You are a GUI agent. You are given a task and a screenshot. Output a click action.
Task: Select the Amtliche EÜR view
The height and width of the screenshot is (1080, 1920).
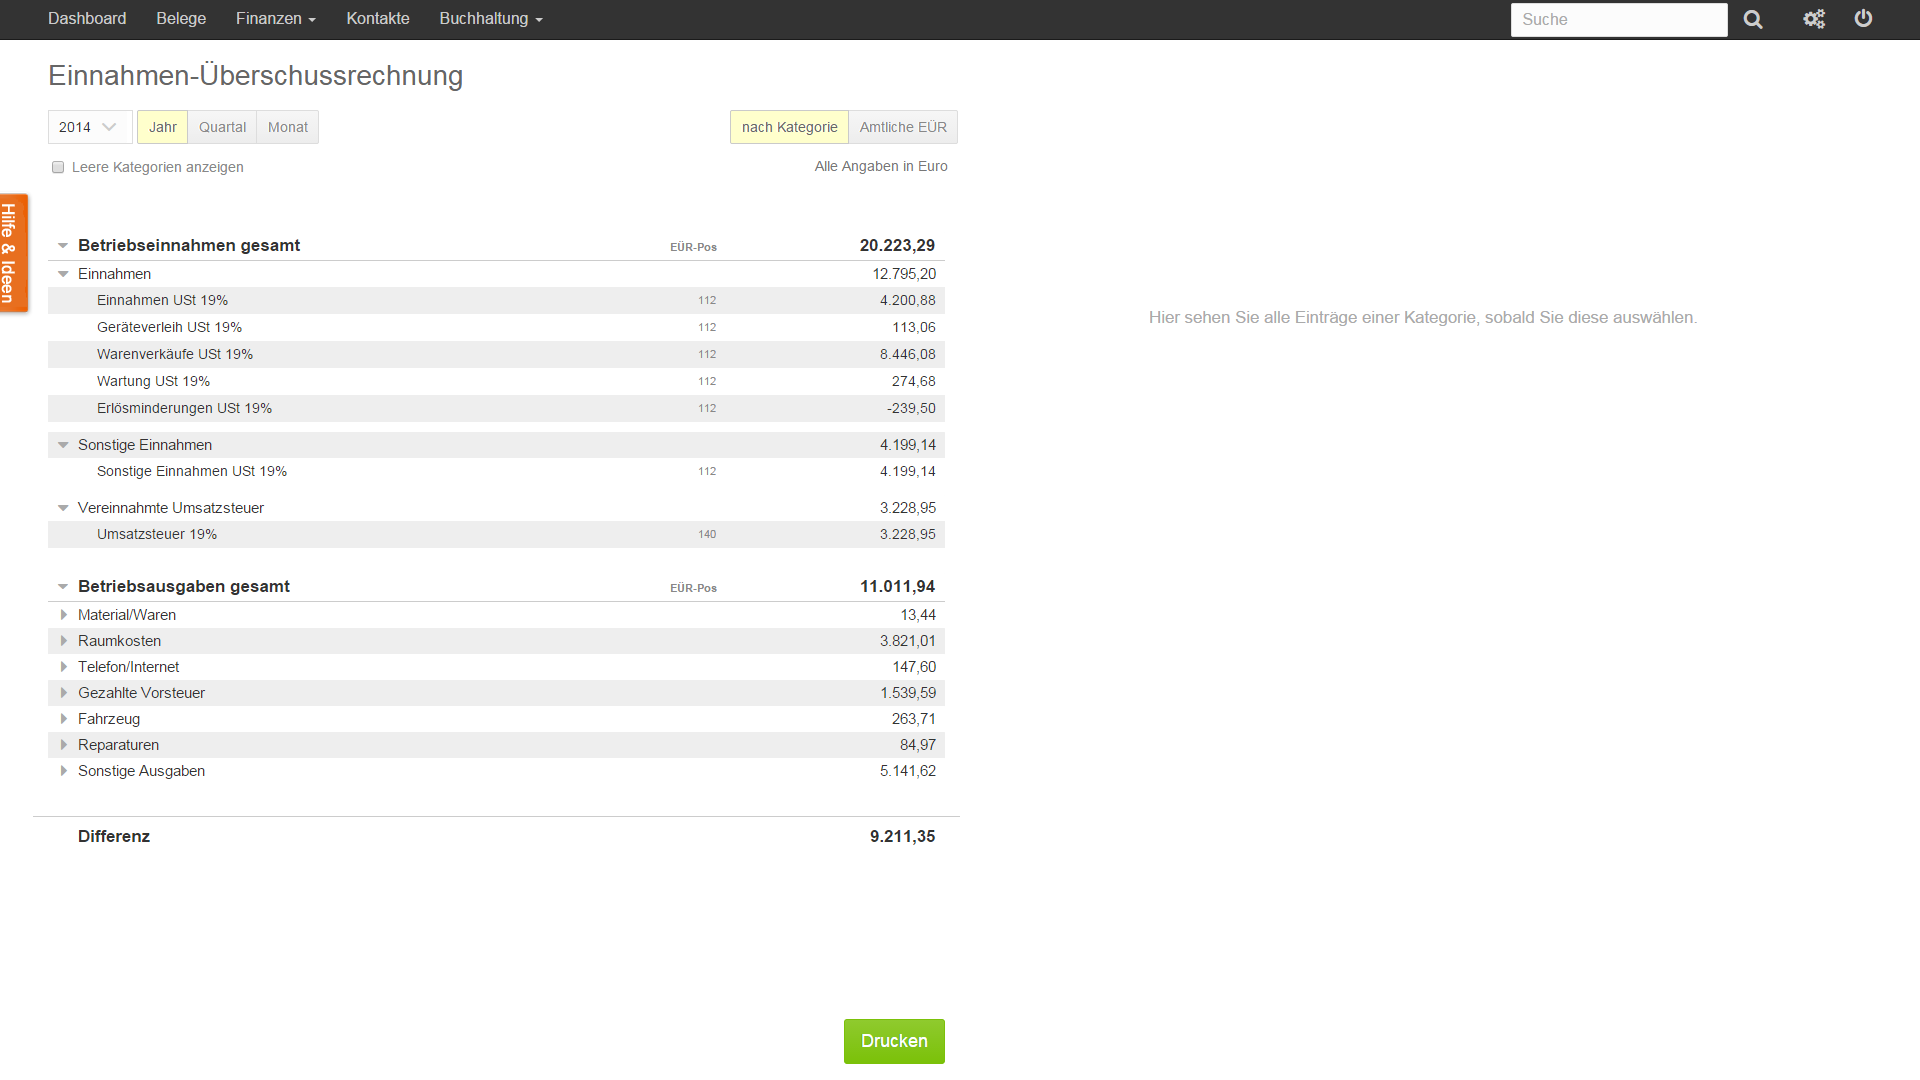click(x=902, y=127)
